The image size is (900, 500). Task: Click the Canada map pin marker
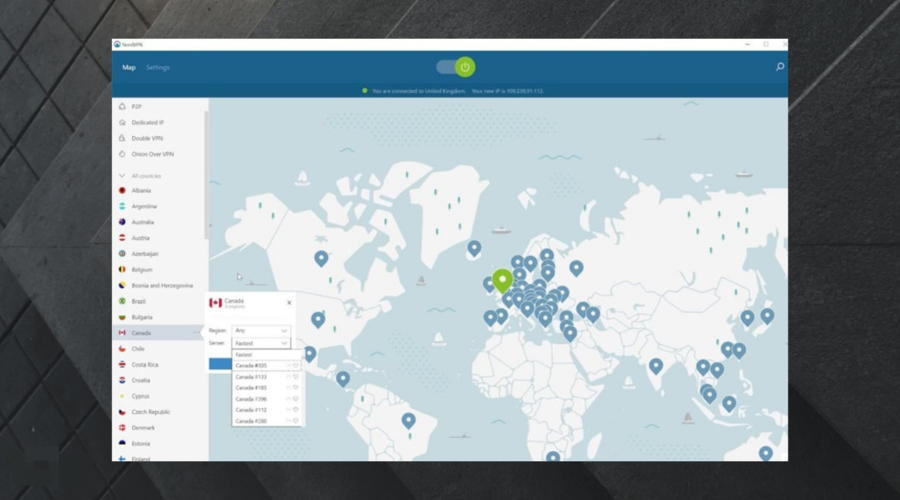321,259
